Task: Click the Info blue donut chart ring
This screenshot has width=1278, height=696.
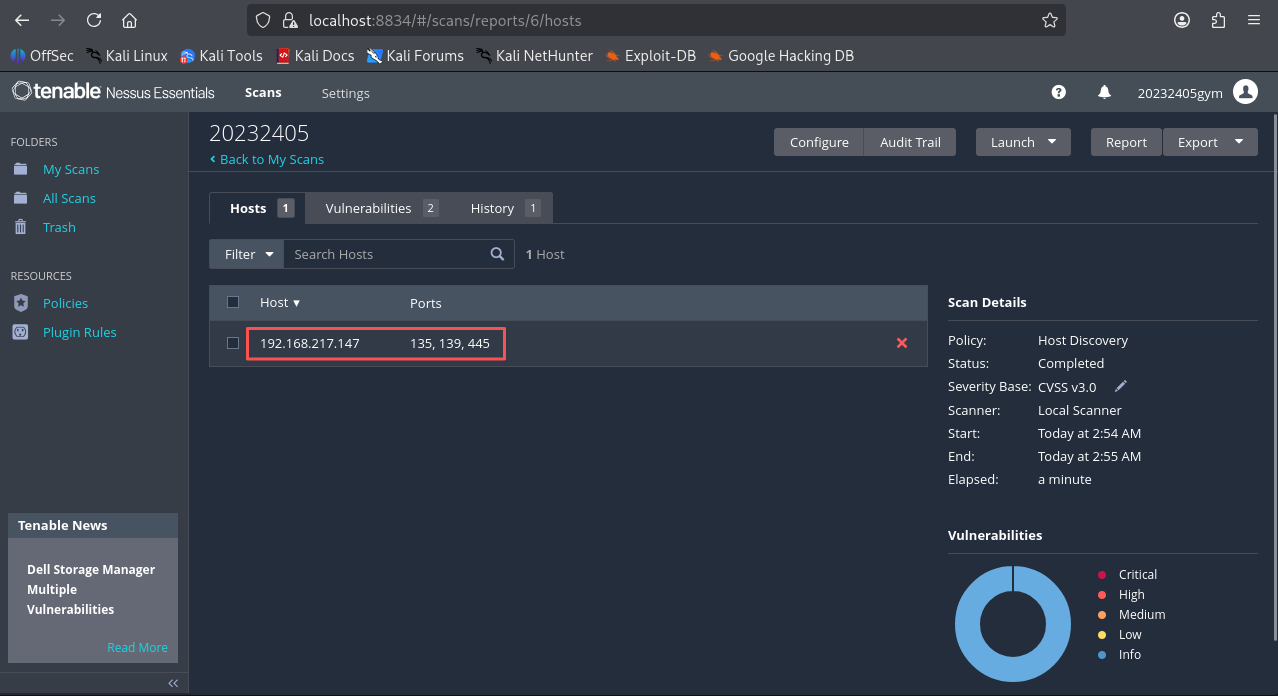Action: coord(968,625)
